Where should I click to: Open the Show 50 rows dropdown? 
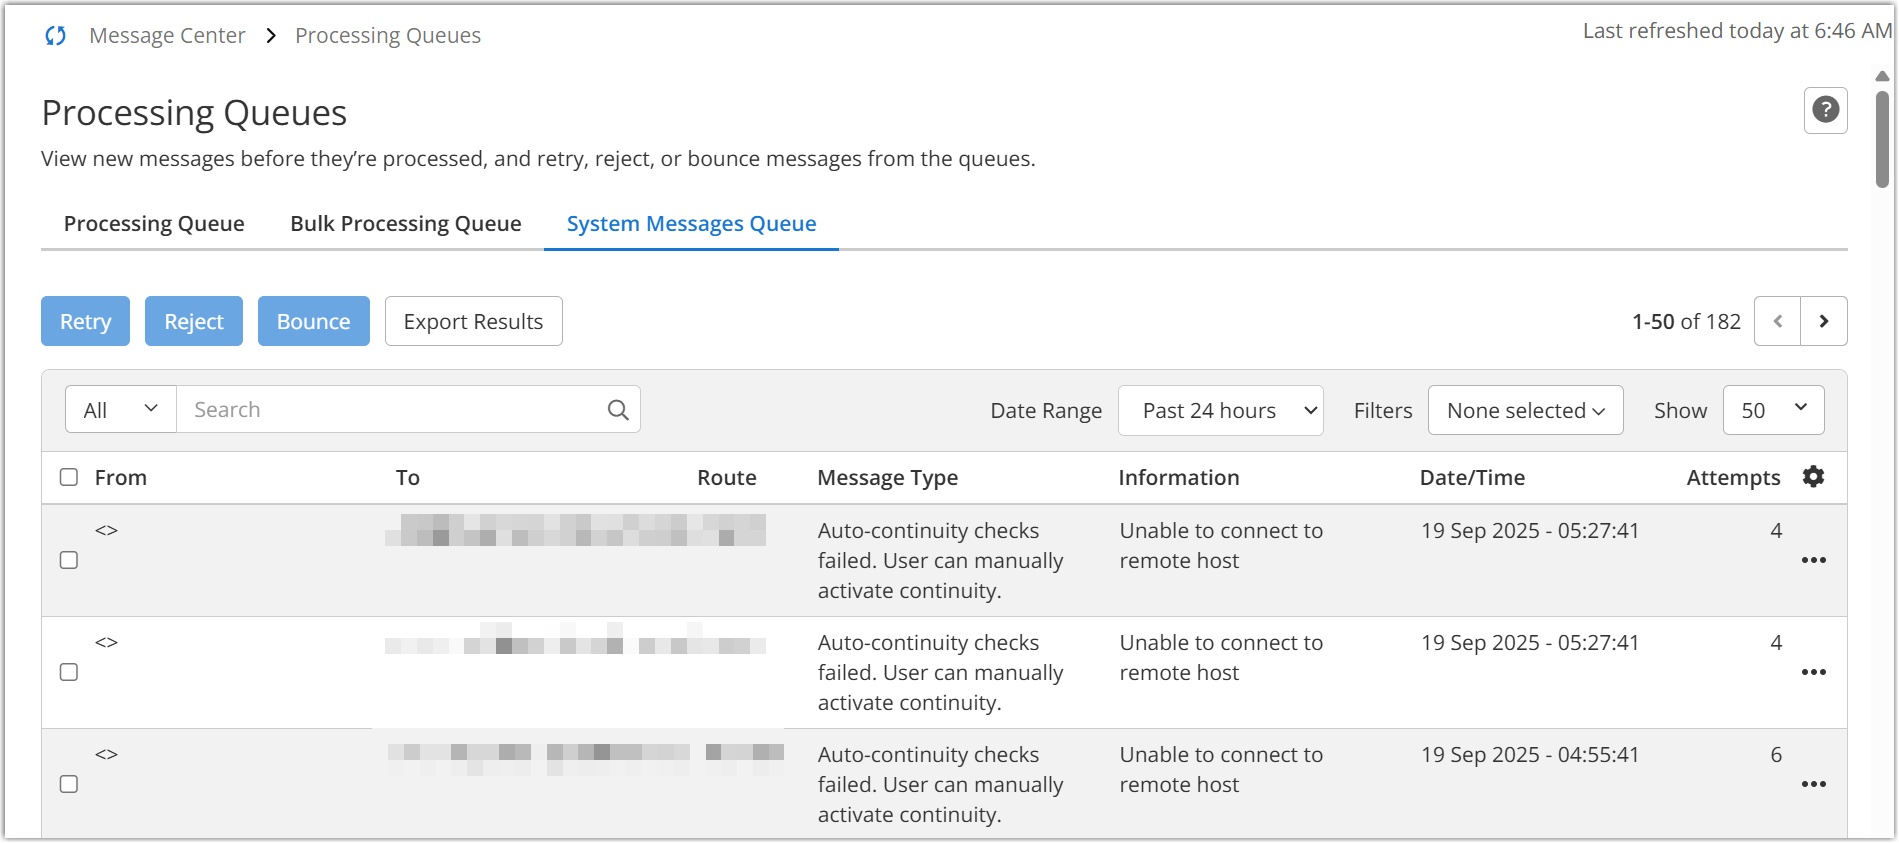[1773, 411]
